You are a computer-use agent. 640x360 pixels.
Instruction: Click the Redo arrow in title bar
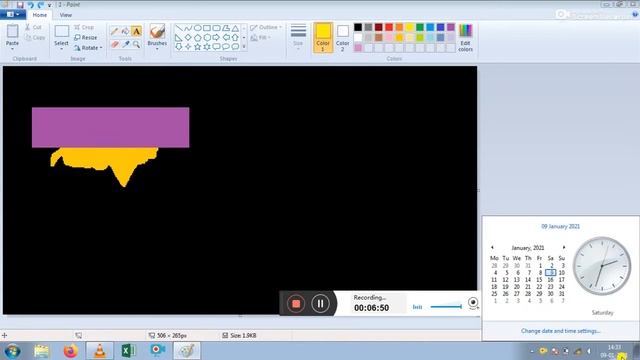click(x=40, y=5)
